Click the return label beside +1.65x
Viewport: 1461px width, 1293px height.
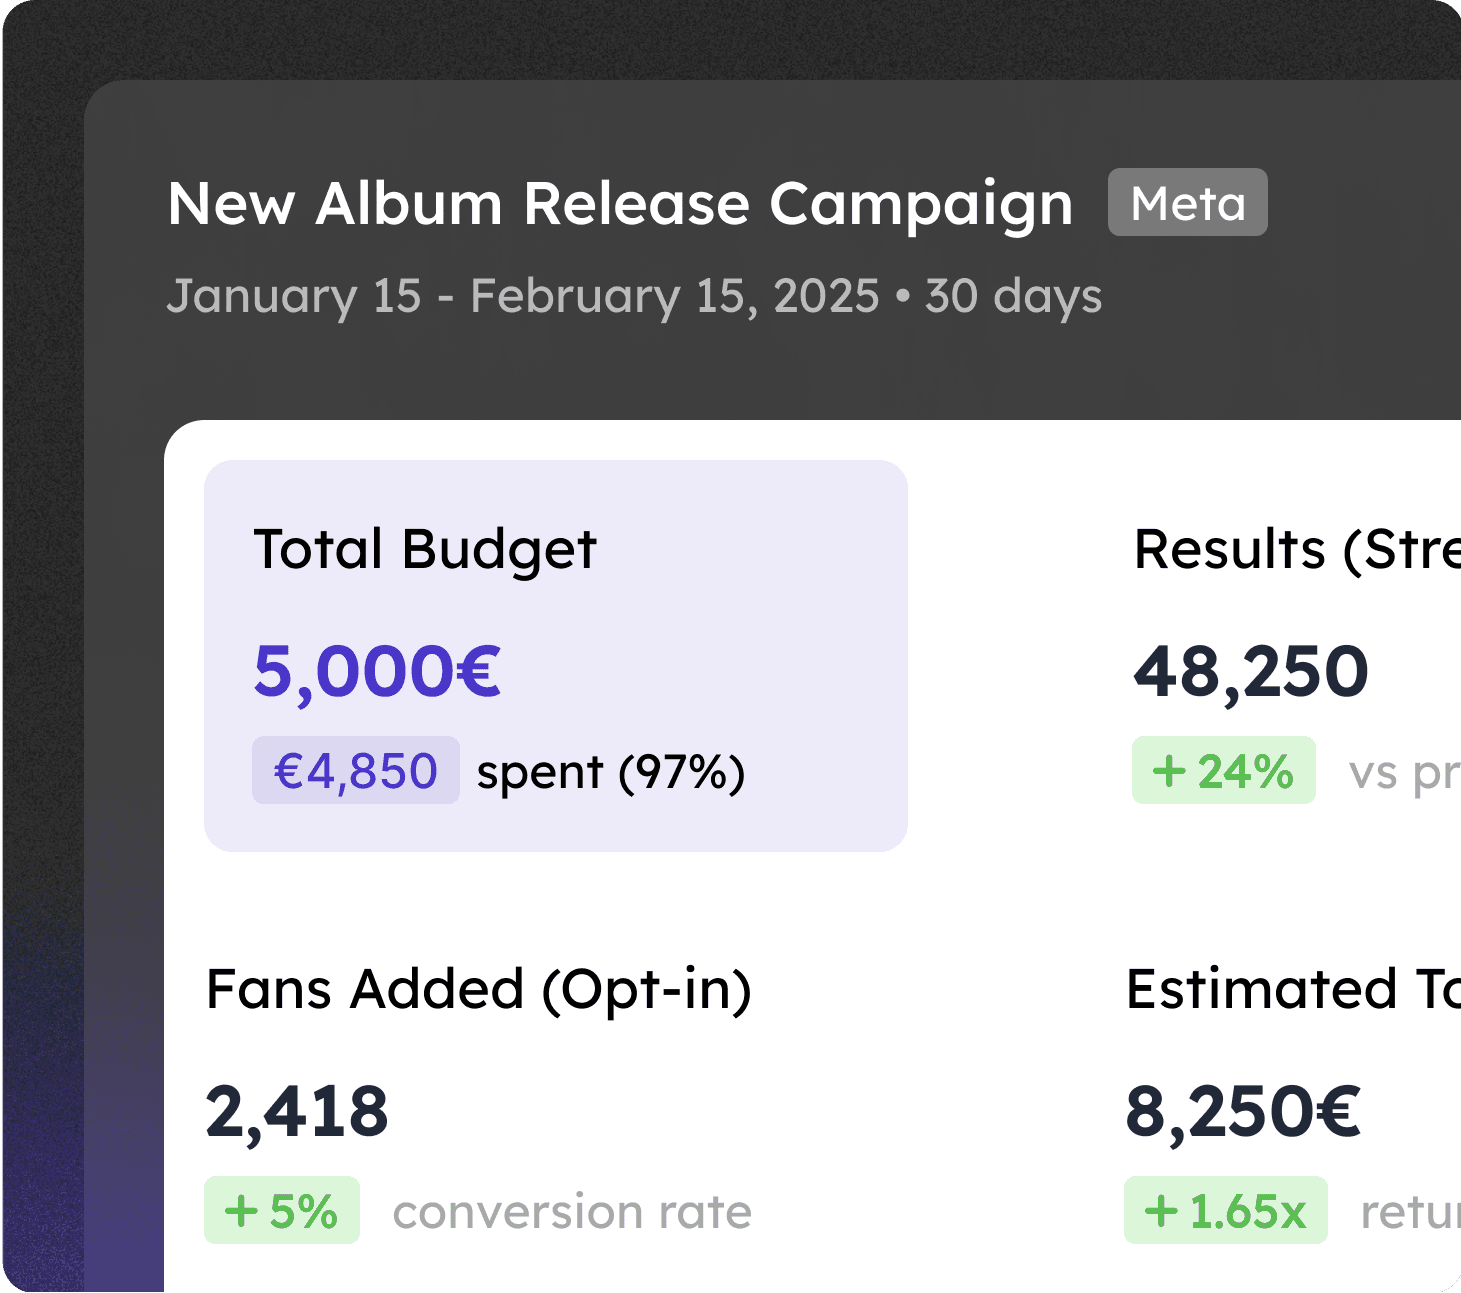(1410, 1212)
